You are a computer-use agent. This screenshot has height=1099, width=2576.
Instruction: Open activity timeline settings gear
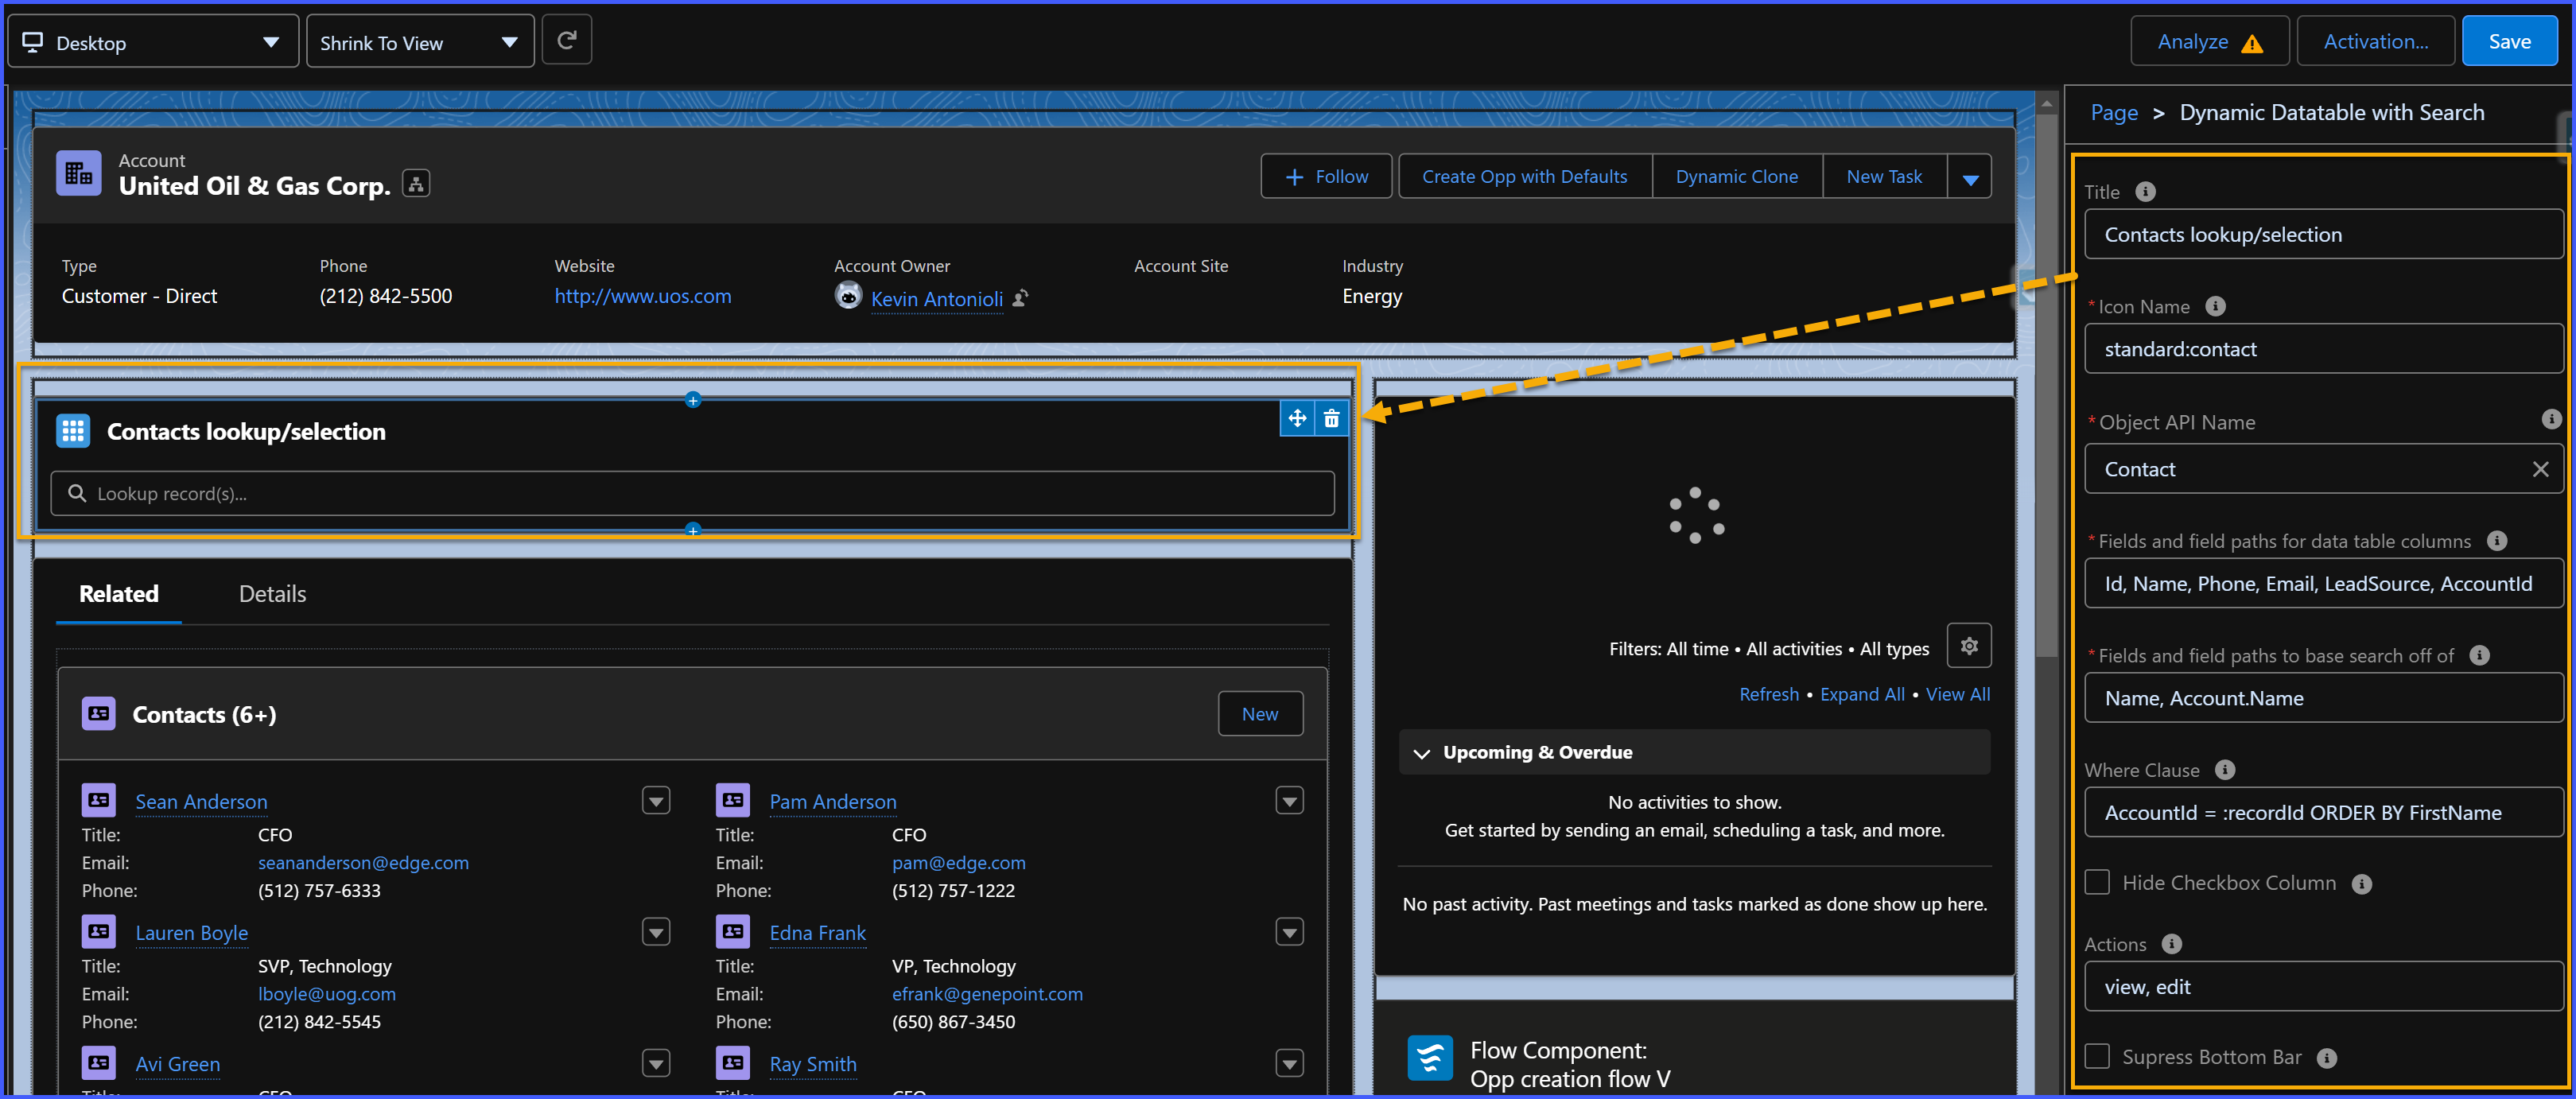pos(1968,646)
